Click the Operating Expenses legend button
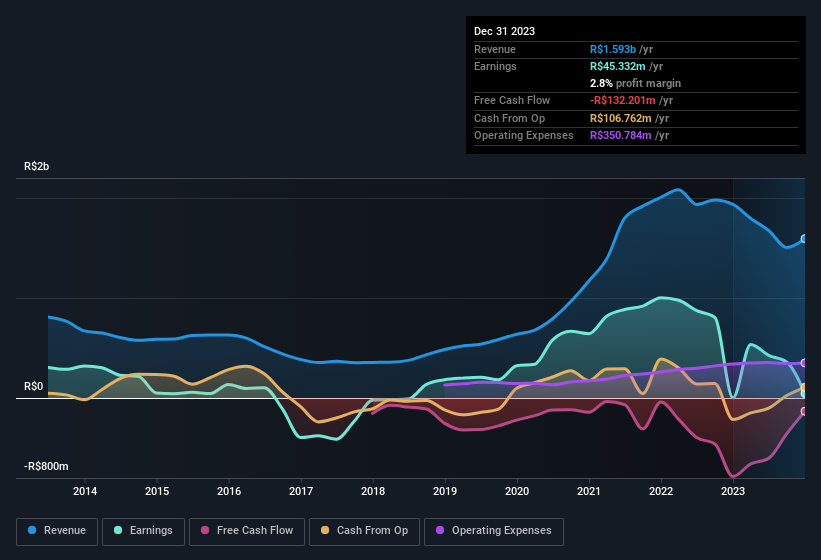 494,531
